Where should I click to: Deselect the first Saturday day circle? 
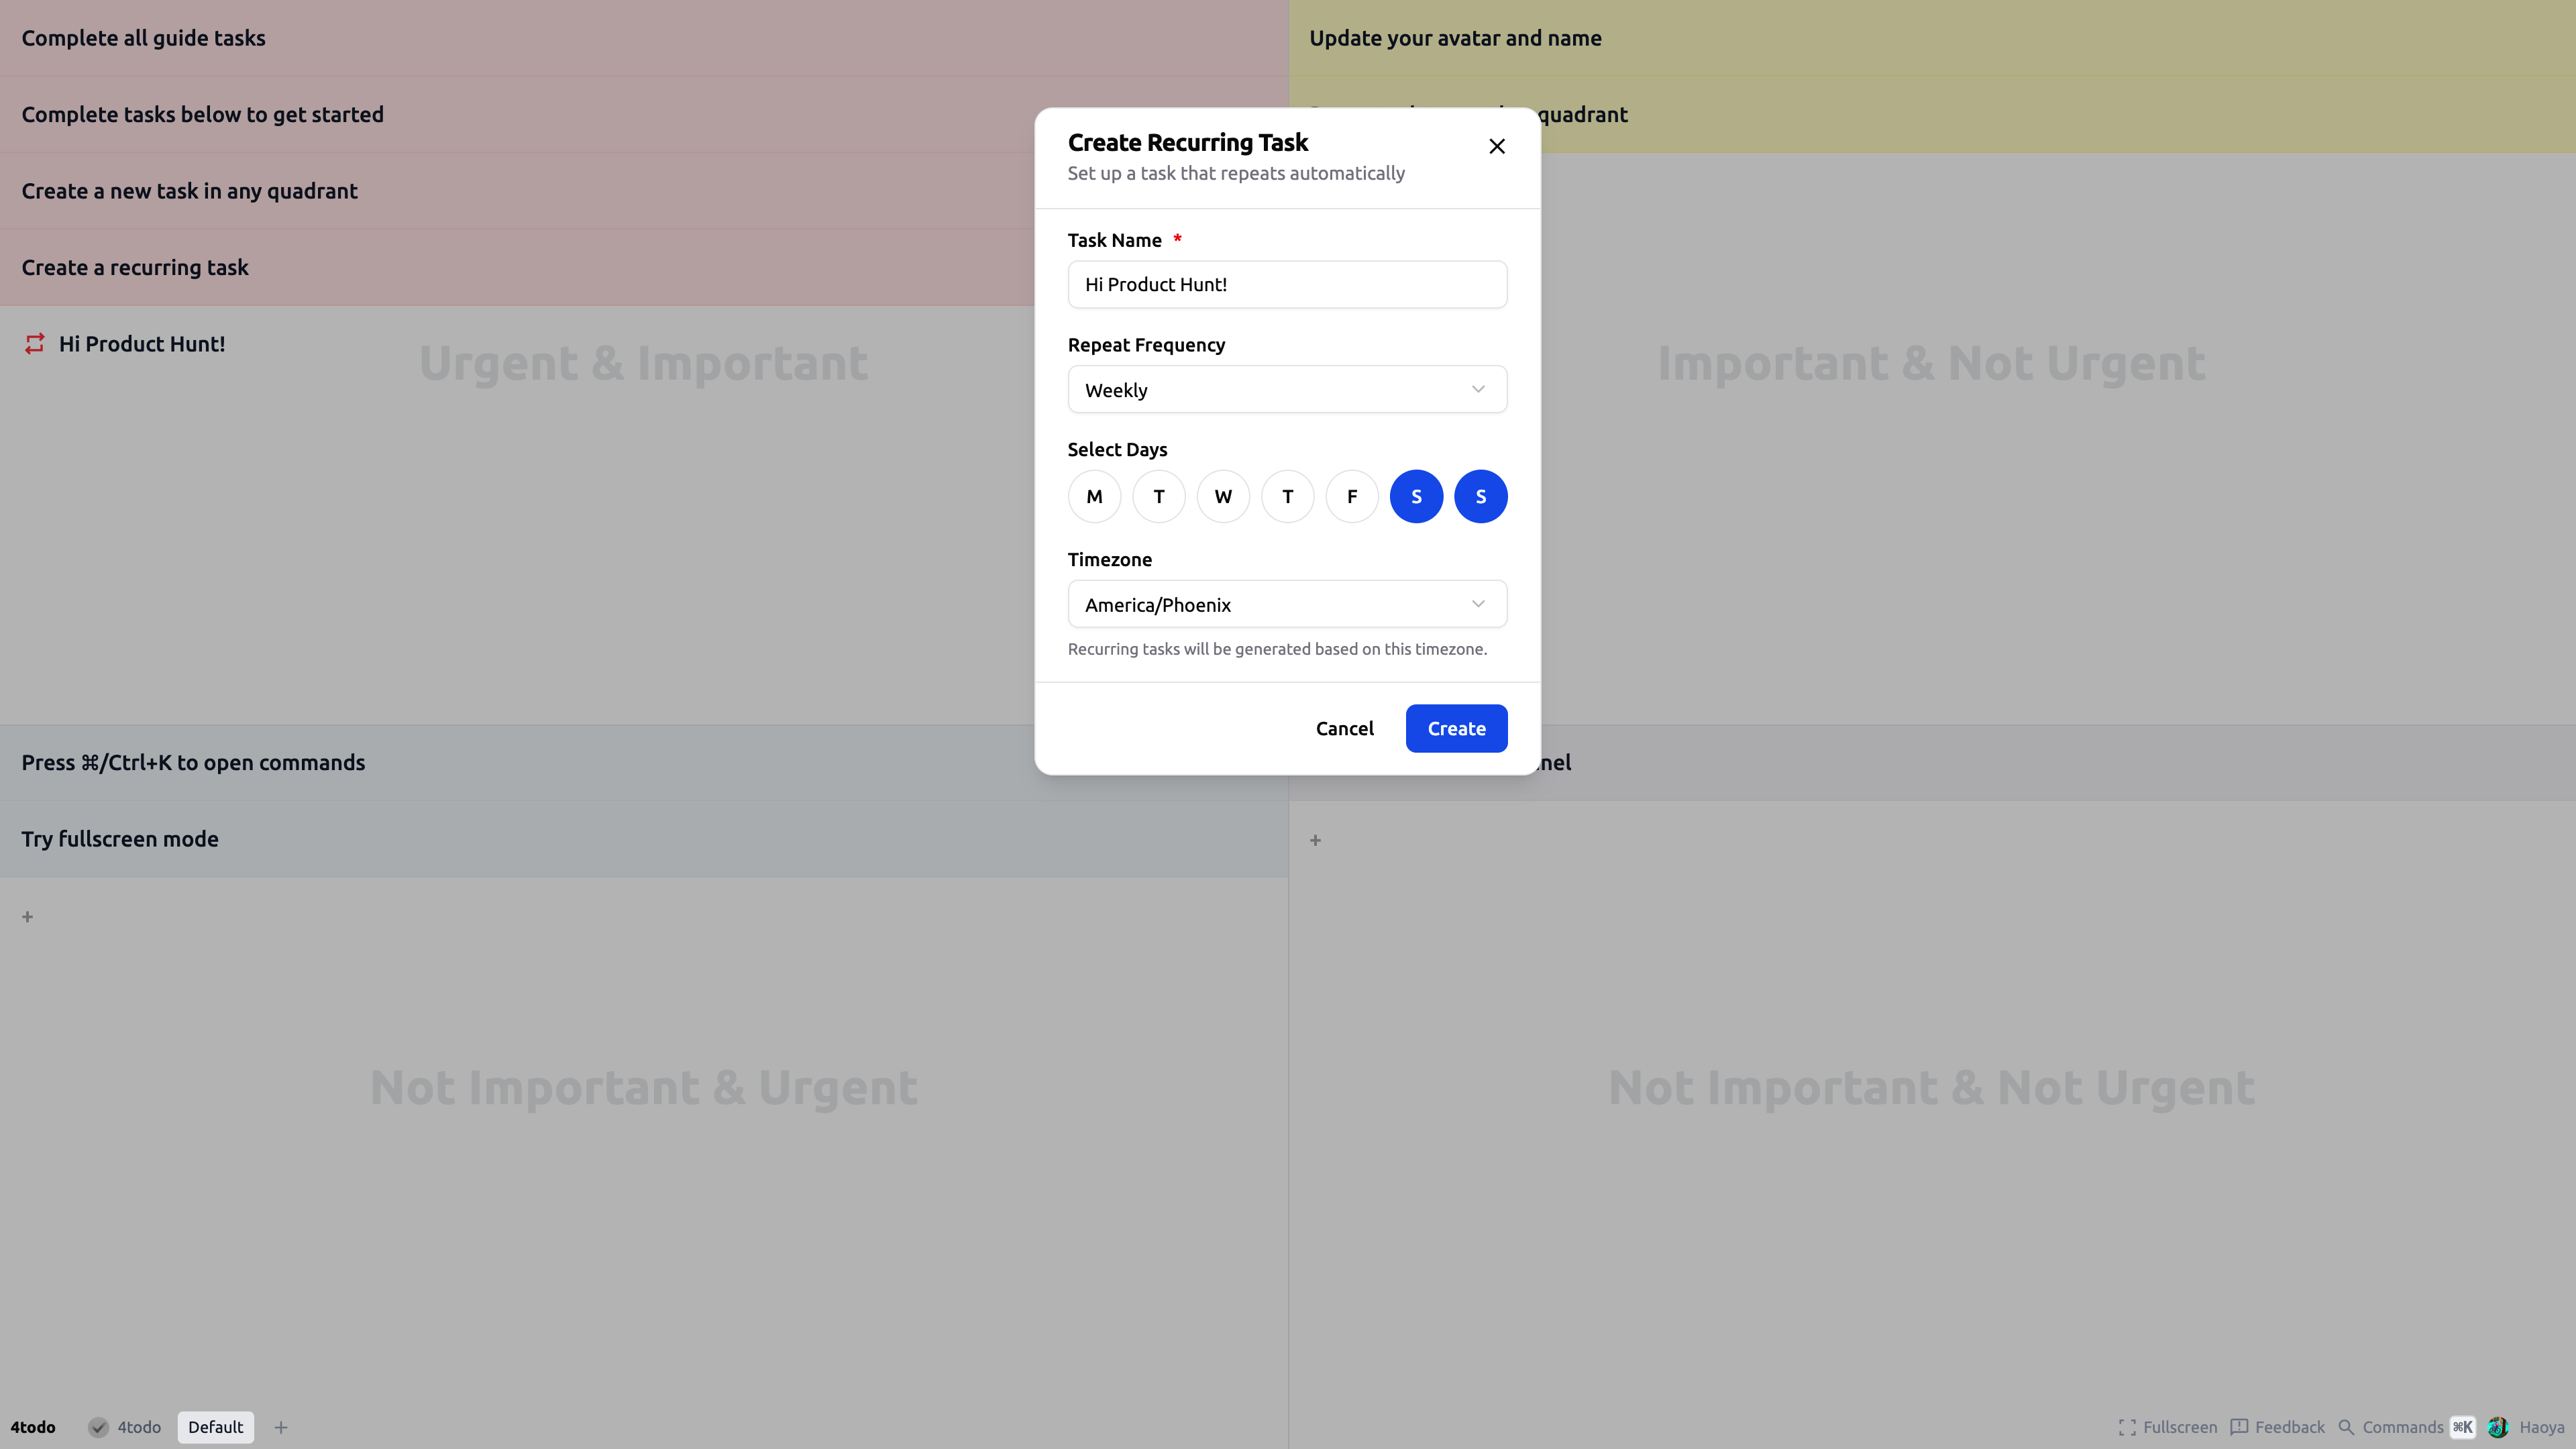tap(1416, 496)
